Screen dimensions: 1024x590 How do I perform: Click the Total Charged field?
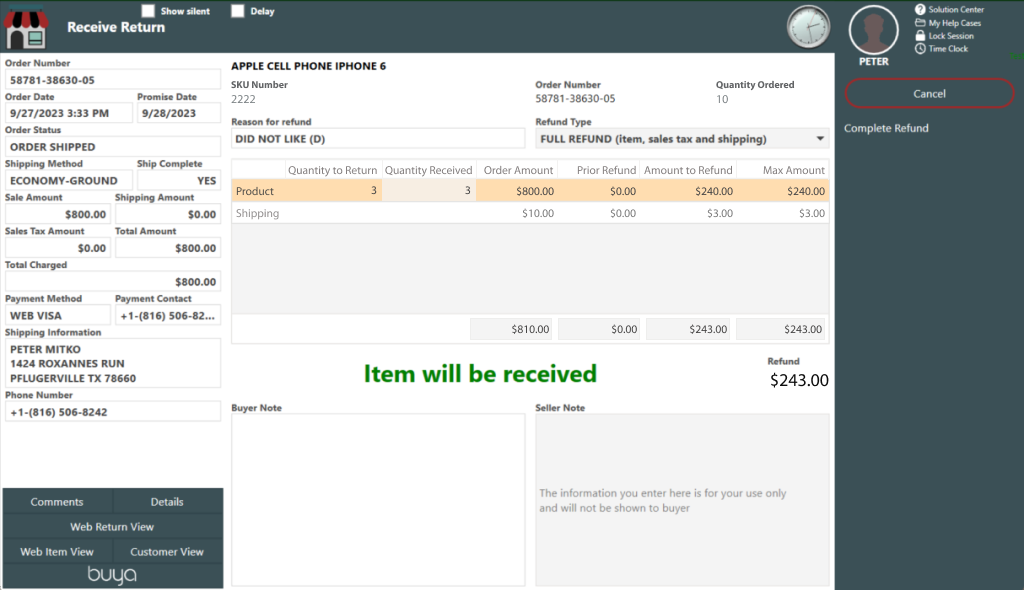(x=113, y=282)
